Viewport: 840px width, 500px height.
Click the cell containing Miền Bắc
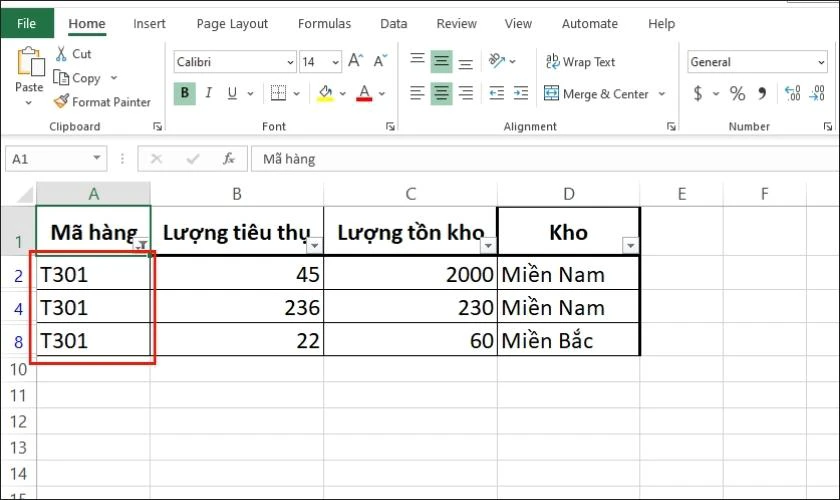pos(568,340)
